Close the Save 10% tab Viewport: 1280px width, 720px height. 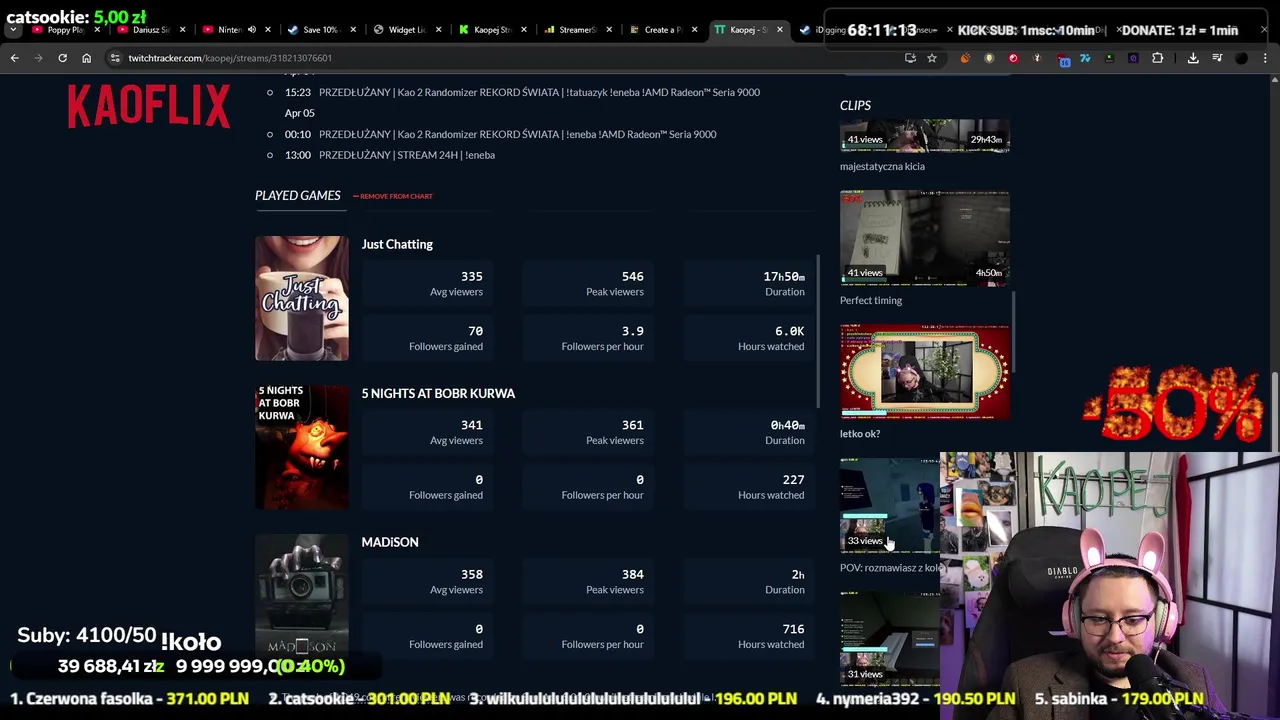352,30
